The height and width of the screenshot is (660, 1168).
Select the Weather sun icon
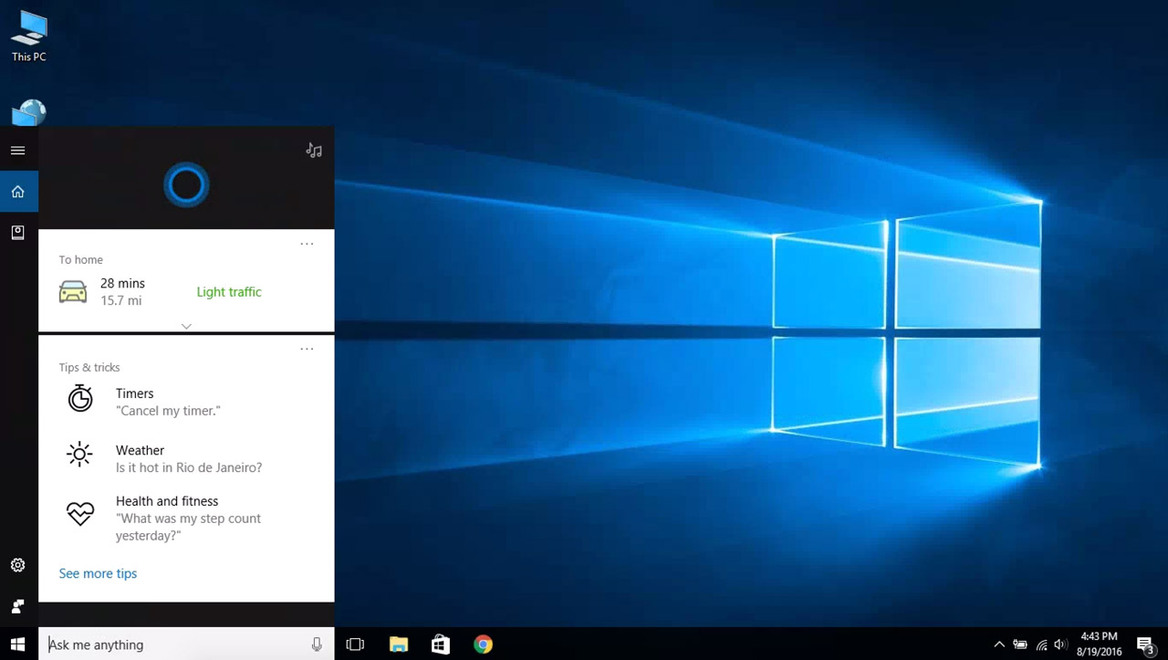[x=79, y=454]
